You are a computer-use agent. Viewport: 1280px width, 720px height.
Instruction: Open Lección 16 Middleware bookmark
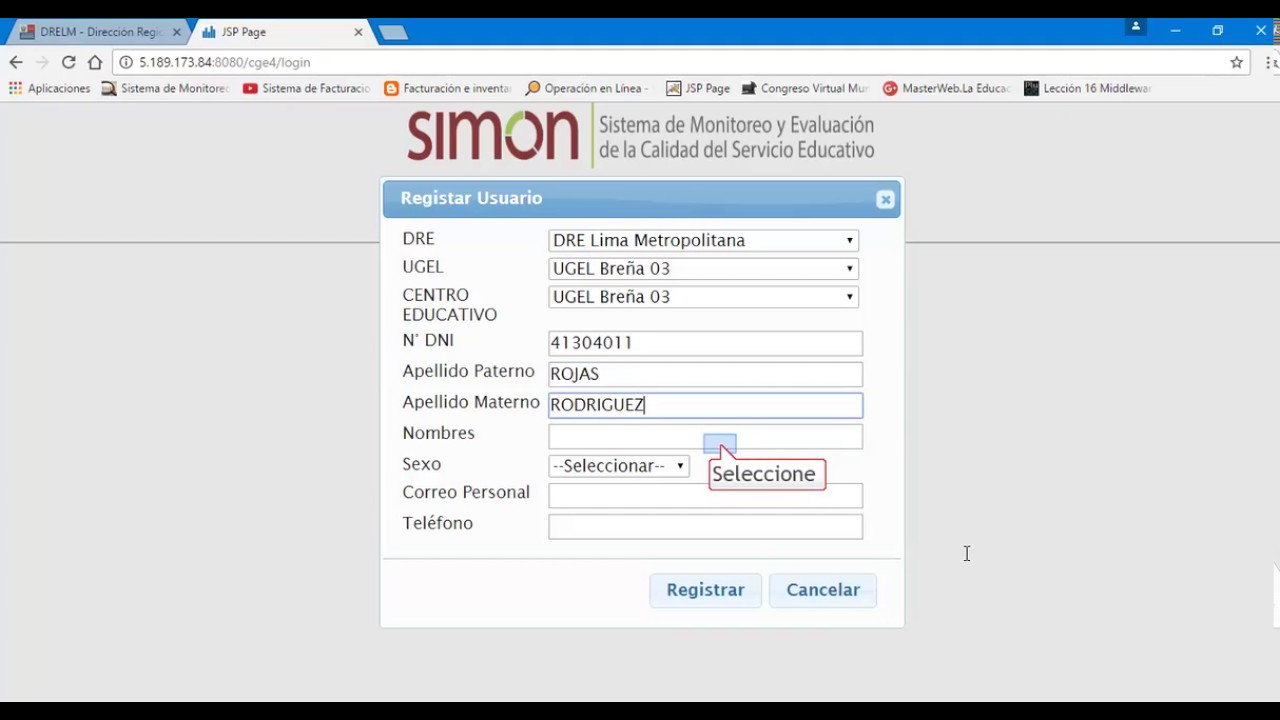tap(1088, 88)
